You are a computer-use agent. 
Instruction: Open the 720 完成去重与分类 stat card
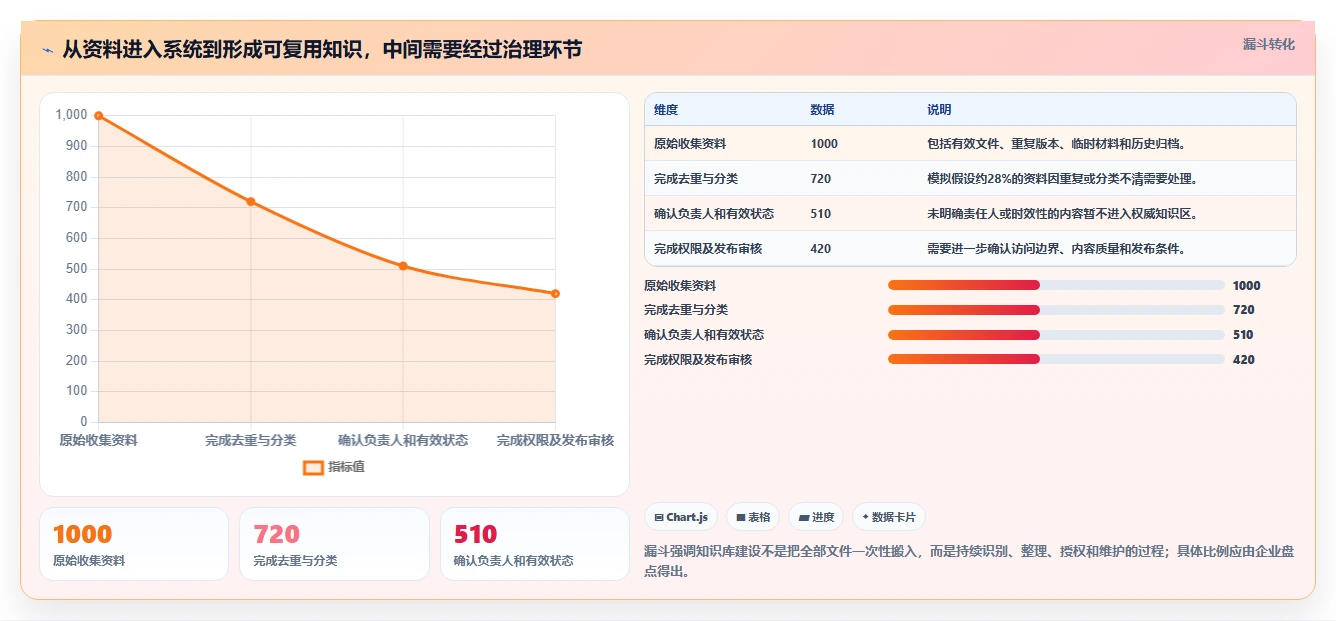point(334,544)
